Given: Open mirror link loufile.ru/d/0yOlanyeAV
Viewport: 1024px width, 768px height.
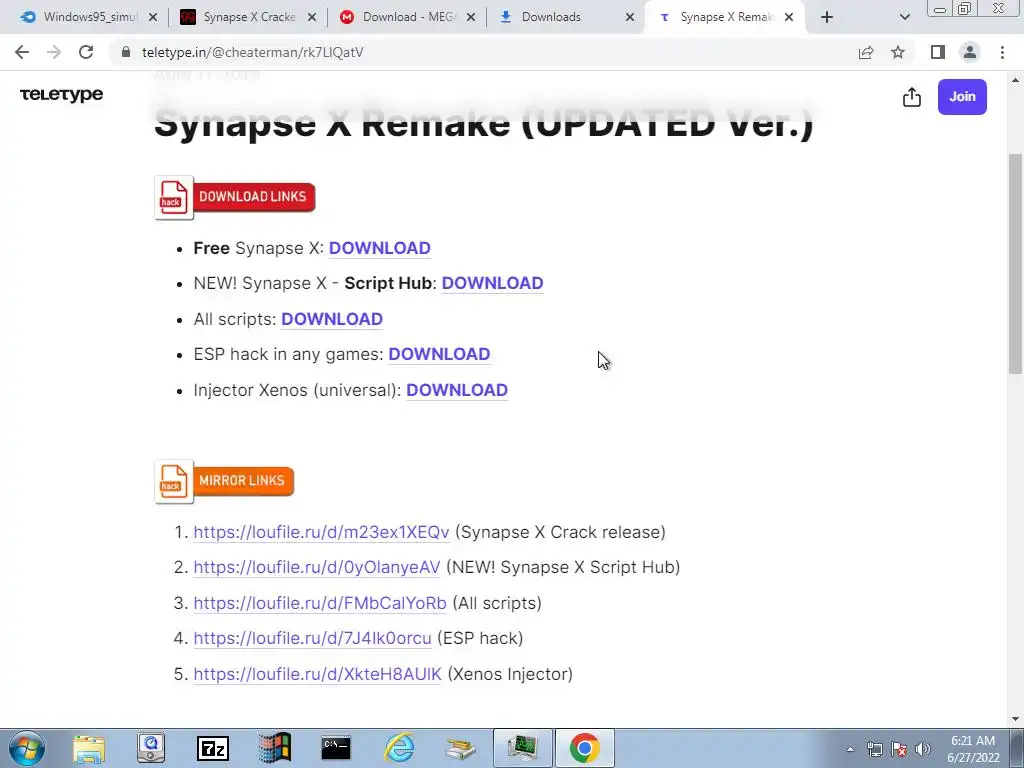Looking at the screenshot, I should click(317, 568).
